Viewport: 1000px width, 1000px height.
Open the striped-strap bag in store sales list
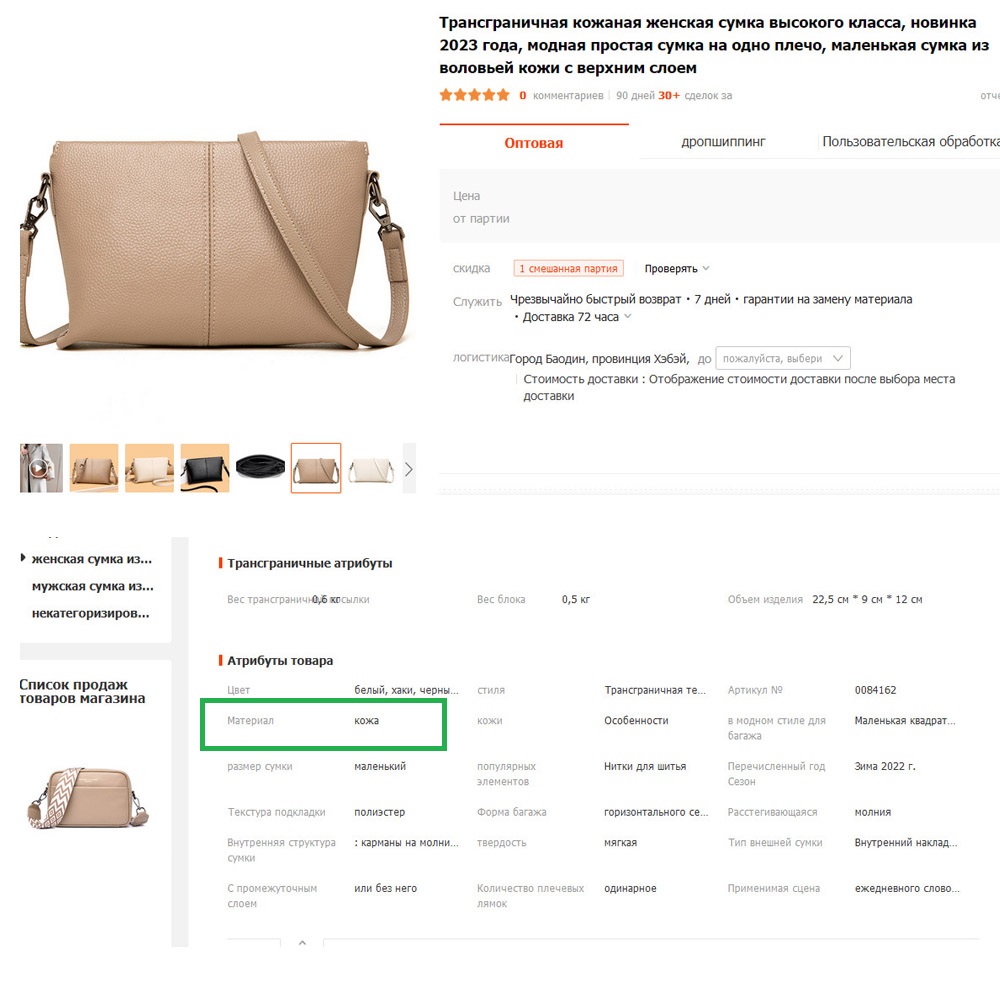pyautogui.click(x=87, y=798)
